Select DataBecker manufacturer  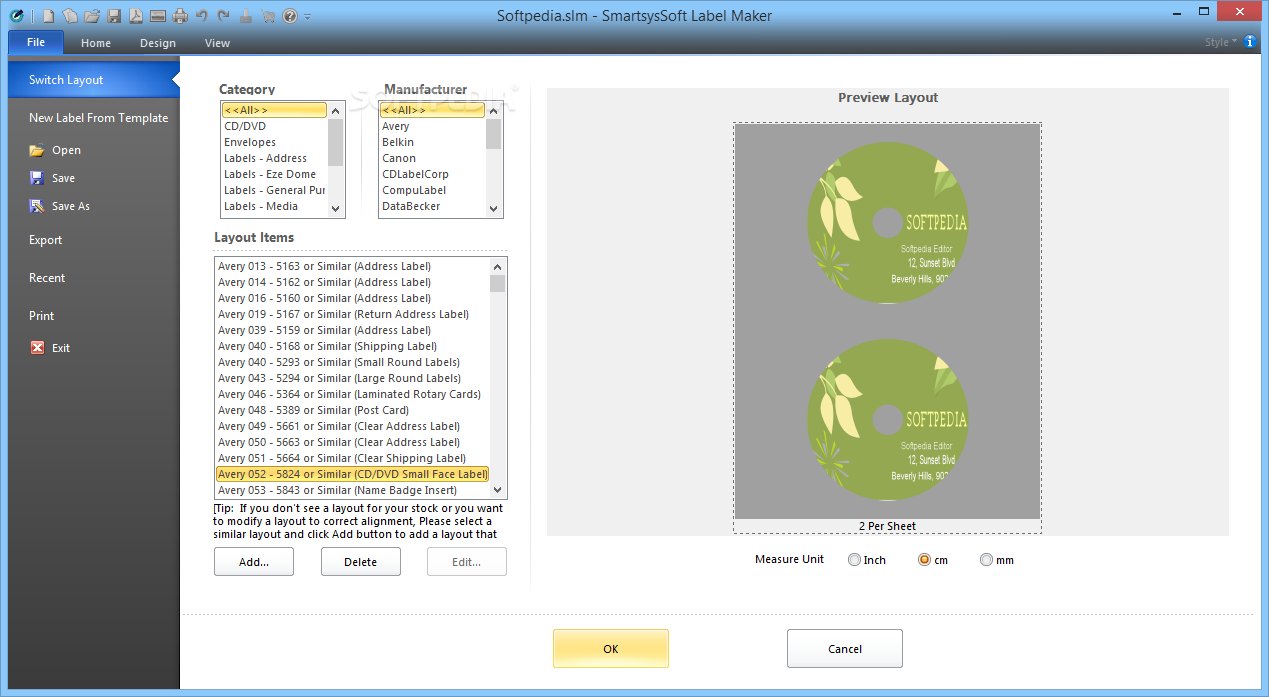click(411, 206)
